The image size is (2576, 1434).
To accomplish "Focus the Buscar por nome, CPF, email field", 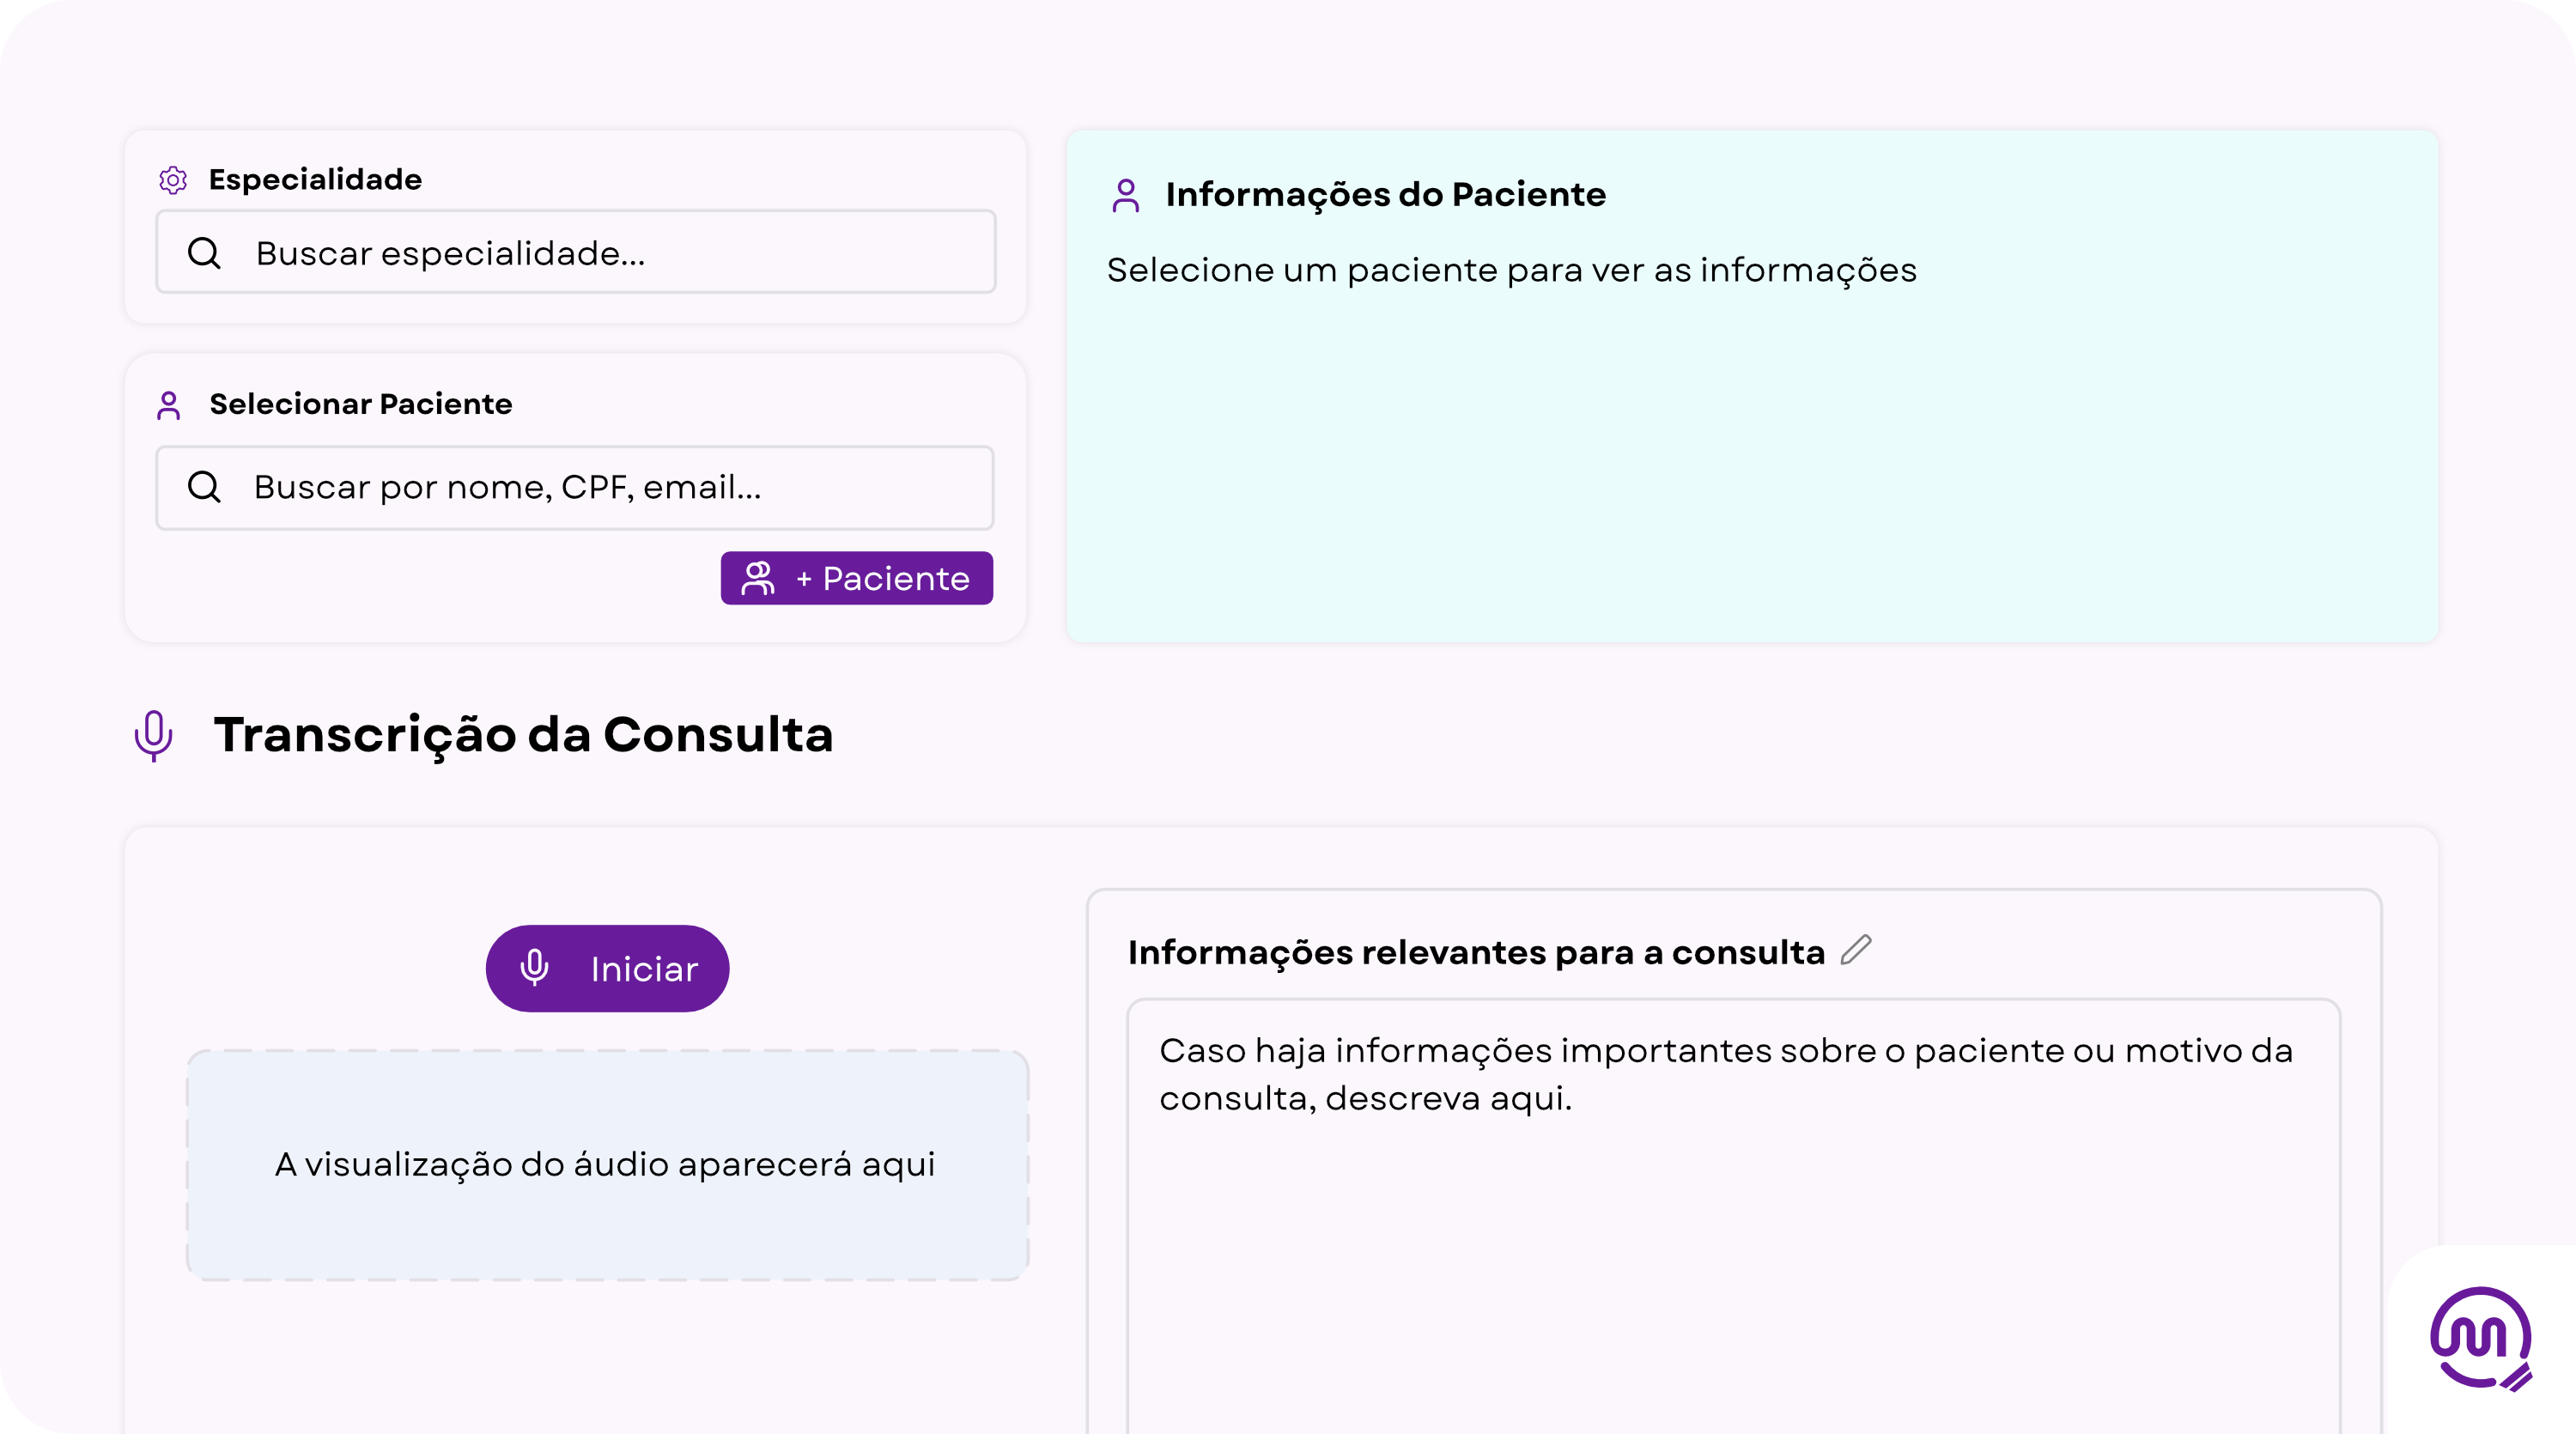I will (x=600, y=487).
